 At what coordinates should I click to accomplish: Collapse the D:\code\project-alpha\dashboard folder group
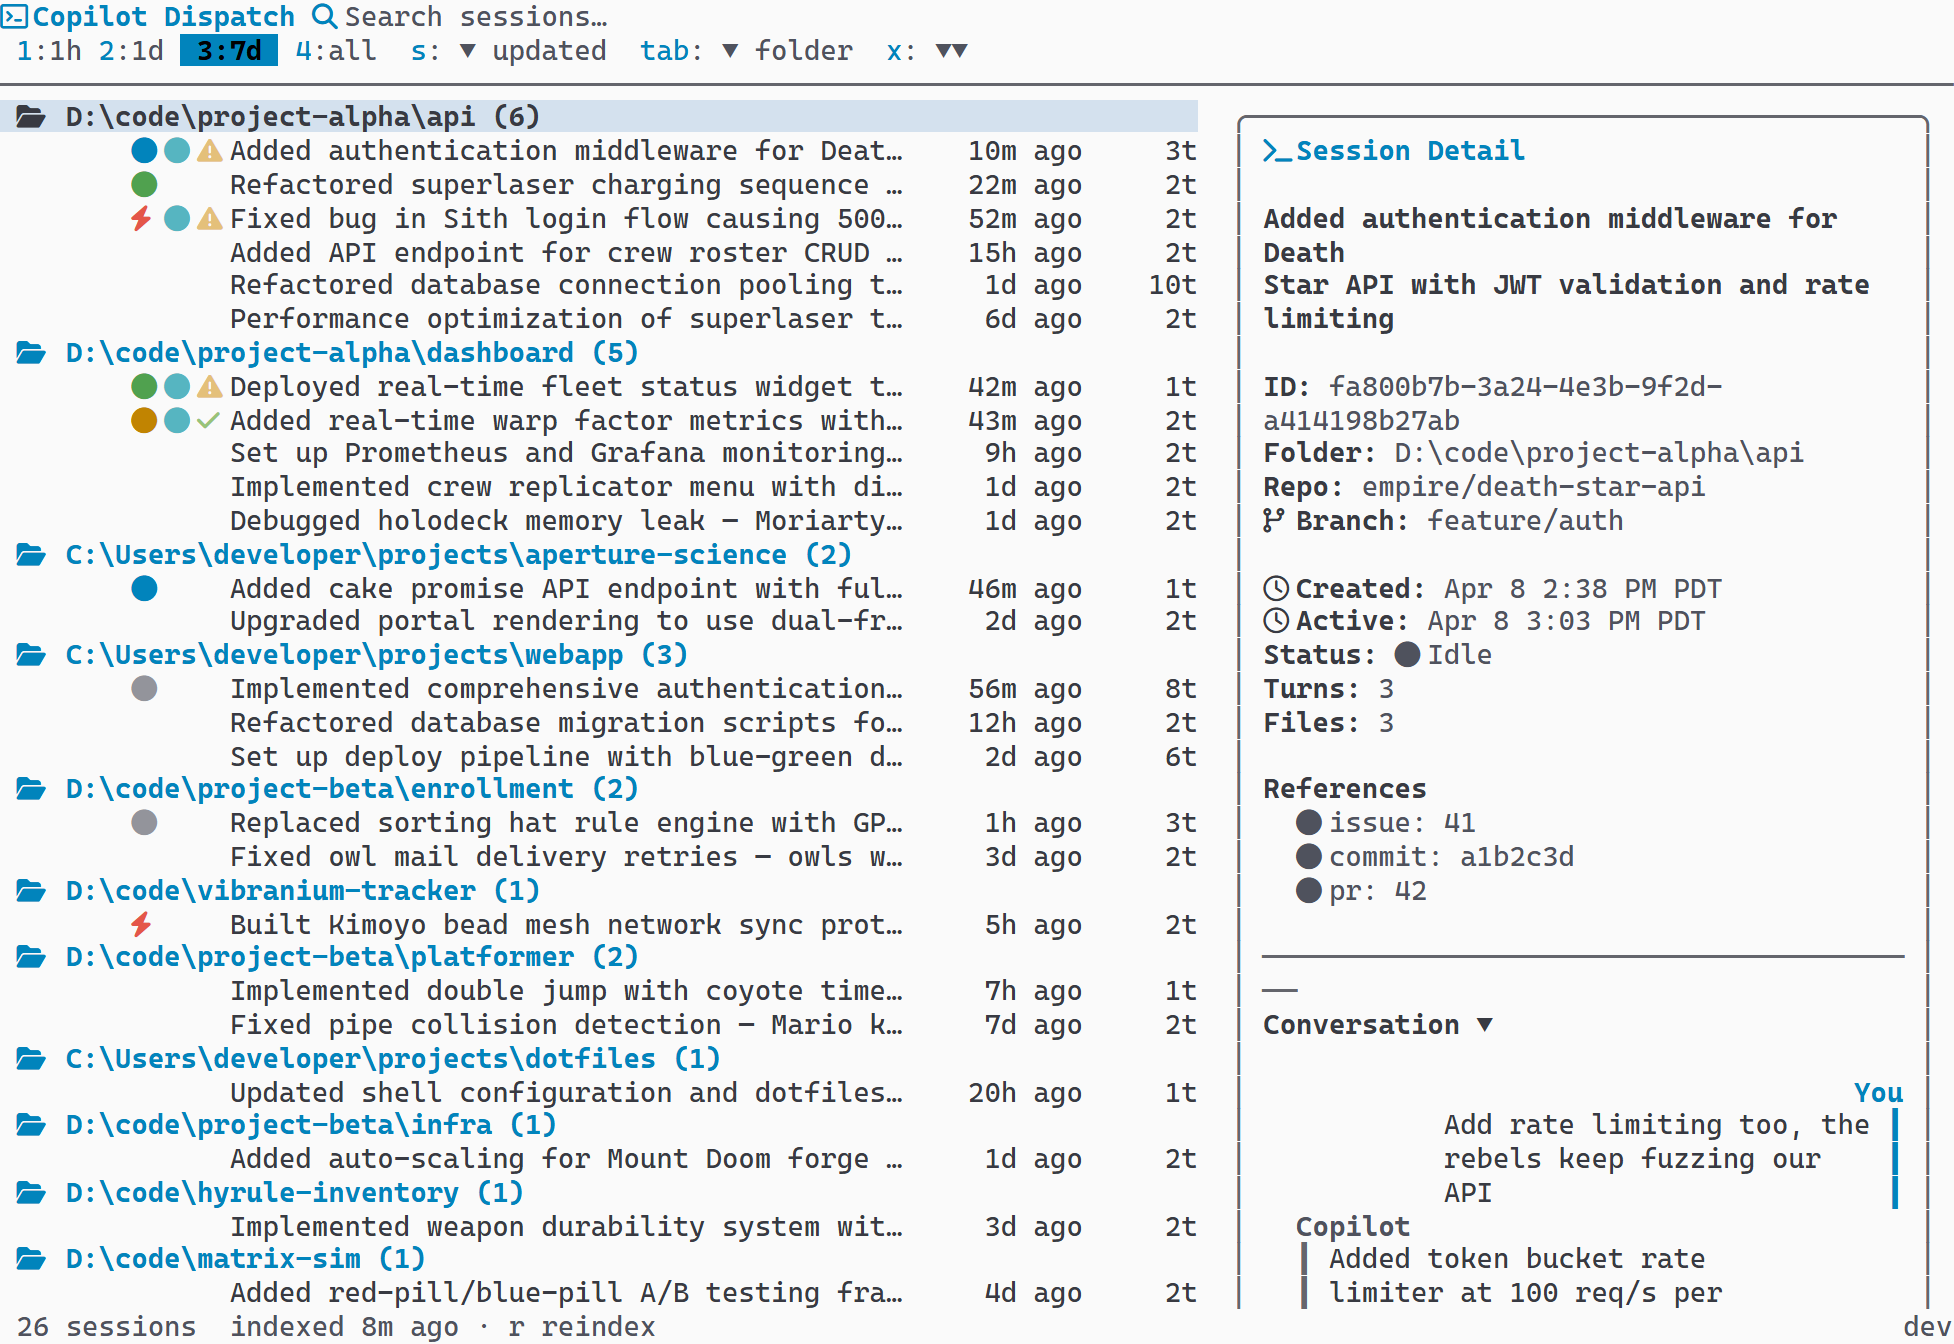pyautogui.click(x=352, y=353)
